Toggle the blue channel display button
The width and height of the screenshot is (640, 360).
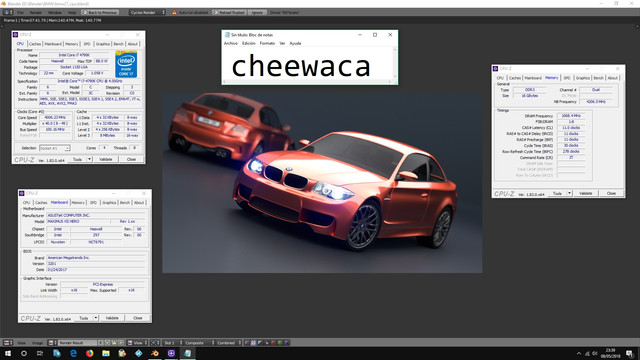287,343
